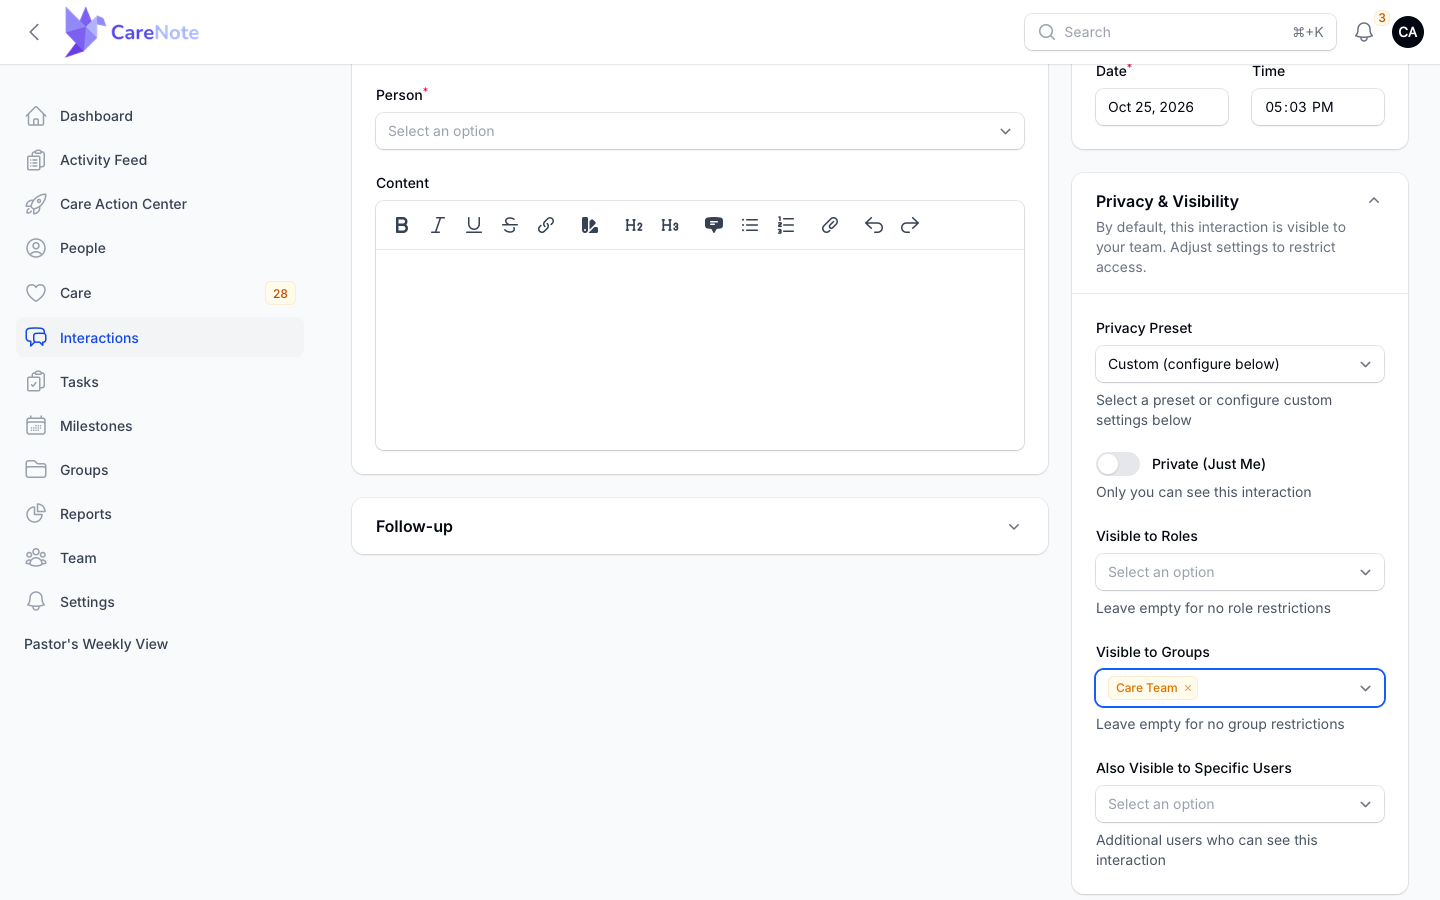Viewport: 1440px width, 900px height.
Task: Open Visible to Groups dropdown arrow
Action: coord(1366,688)
